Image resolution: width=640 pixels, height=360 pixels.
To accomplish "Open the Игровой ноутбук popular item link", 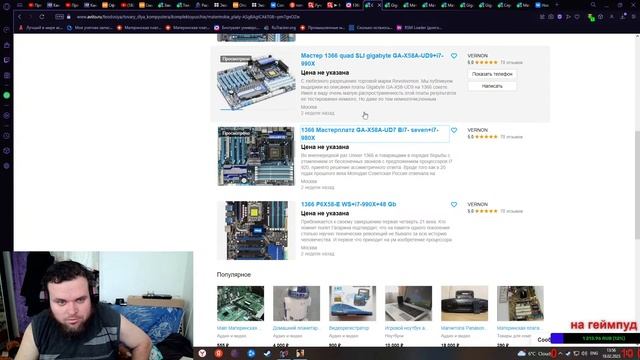I will pyautogui.click(x=405, y=328).
